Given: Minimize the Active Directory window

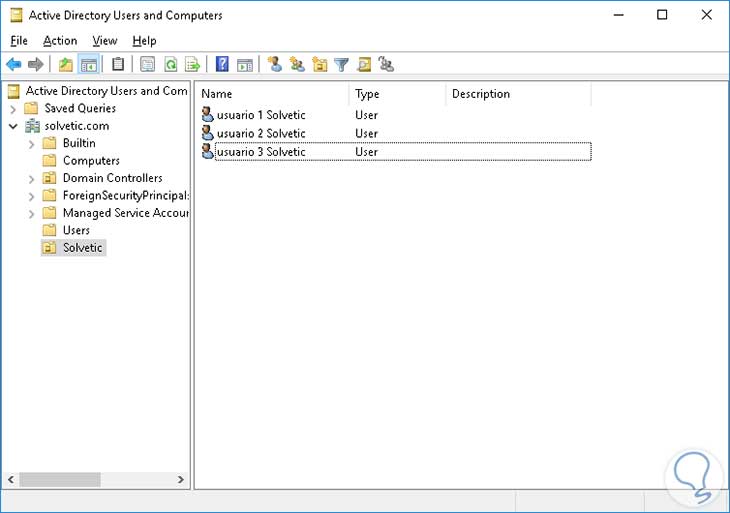Looking at the screenshot, I should pyautogui.click(x=618, y=15).
